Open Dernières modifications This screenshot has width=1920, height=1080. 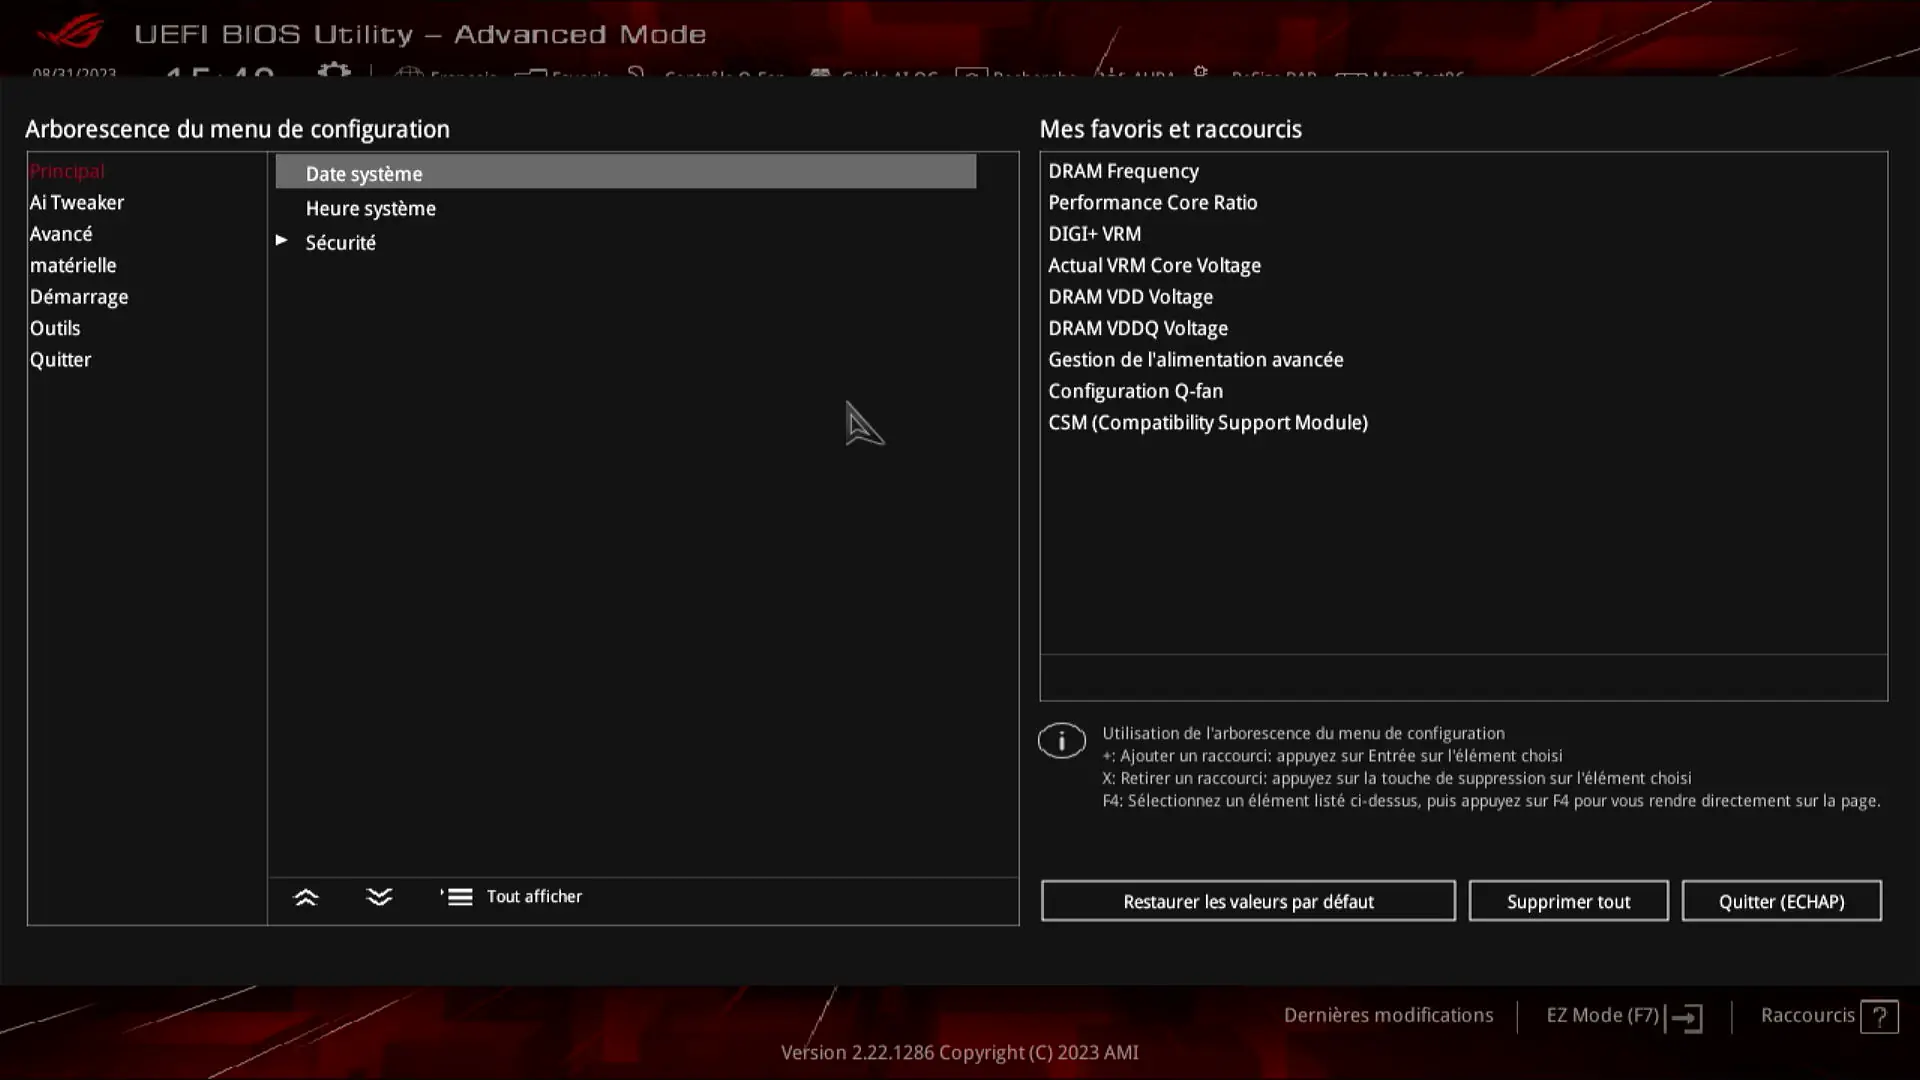pyautogui.click(x=1388, y=1015)
